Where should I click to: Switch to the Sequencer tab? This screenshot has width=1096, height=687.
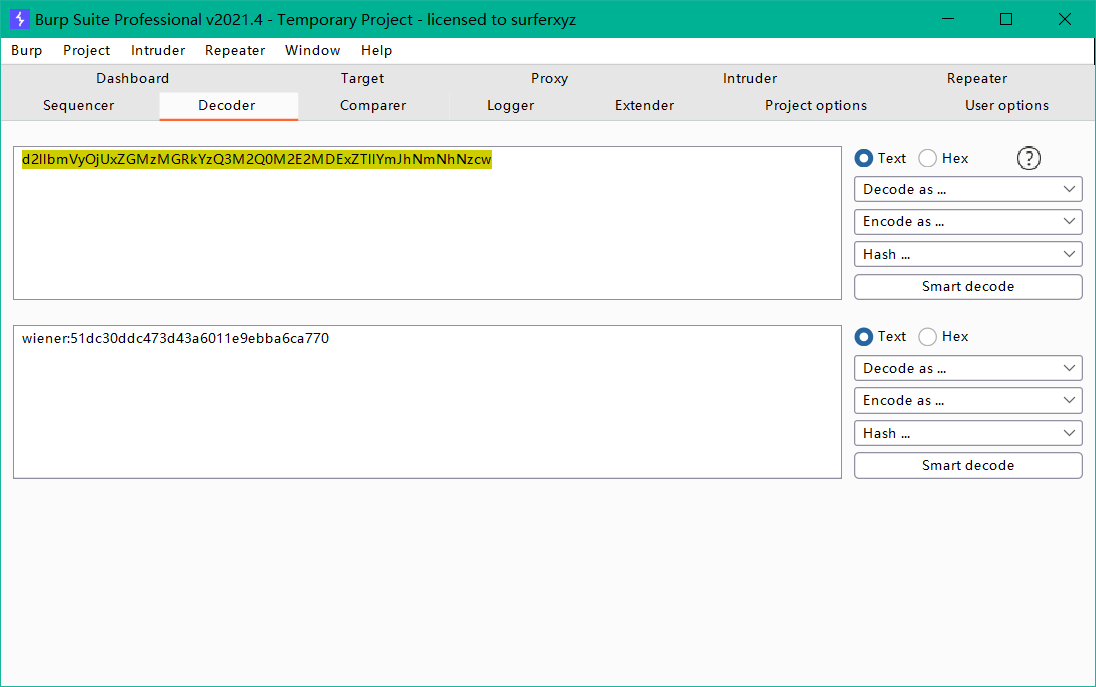point(78,106)
